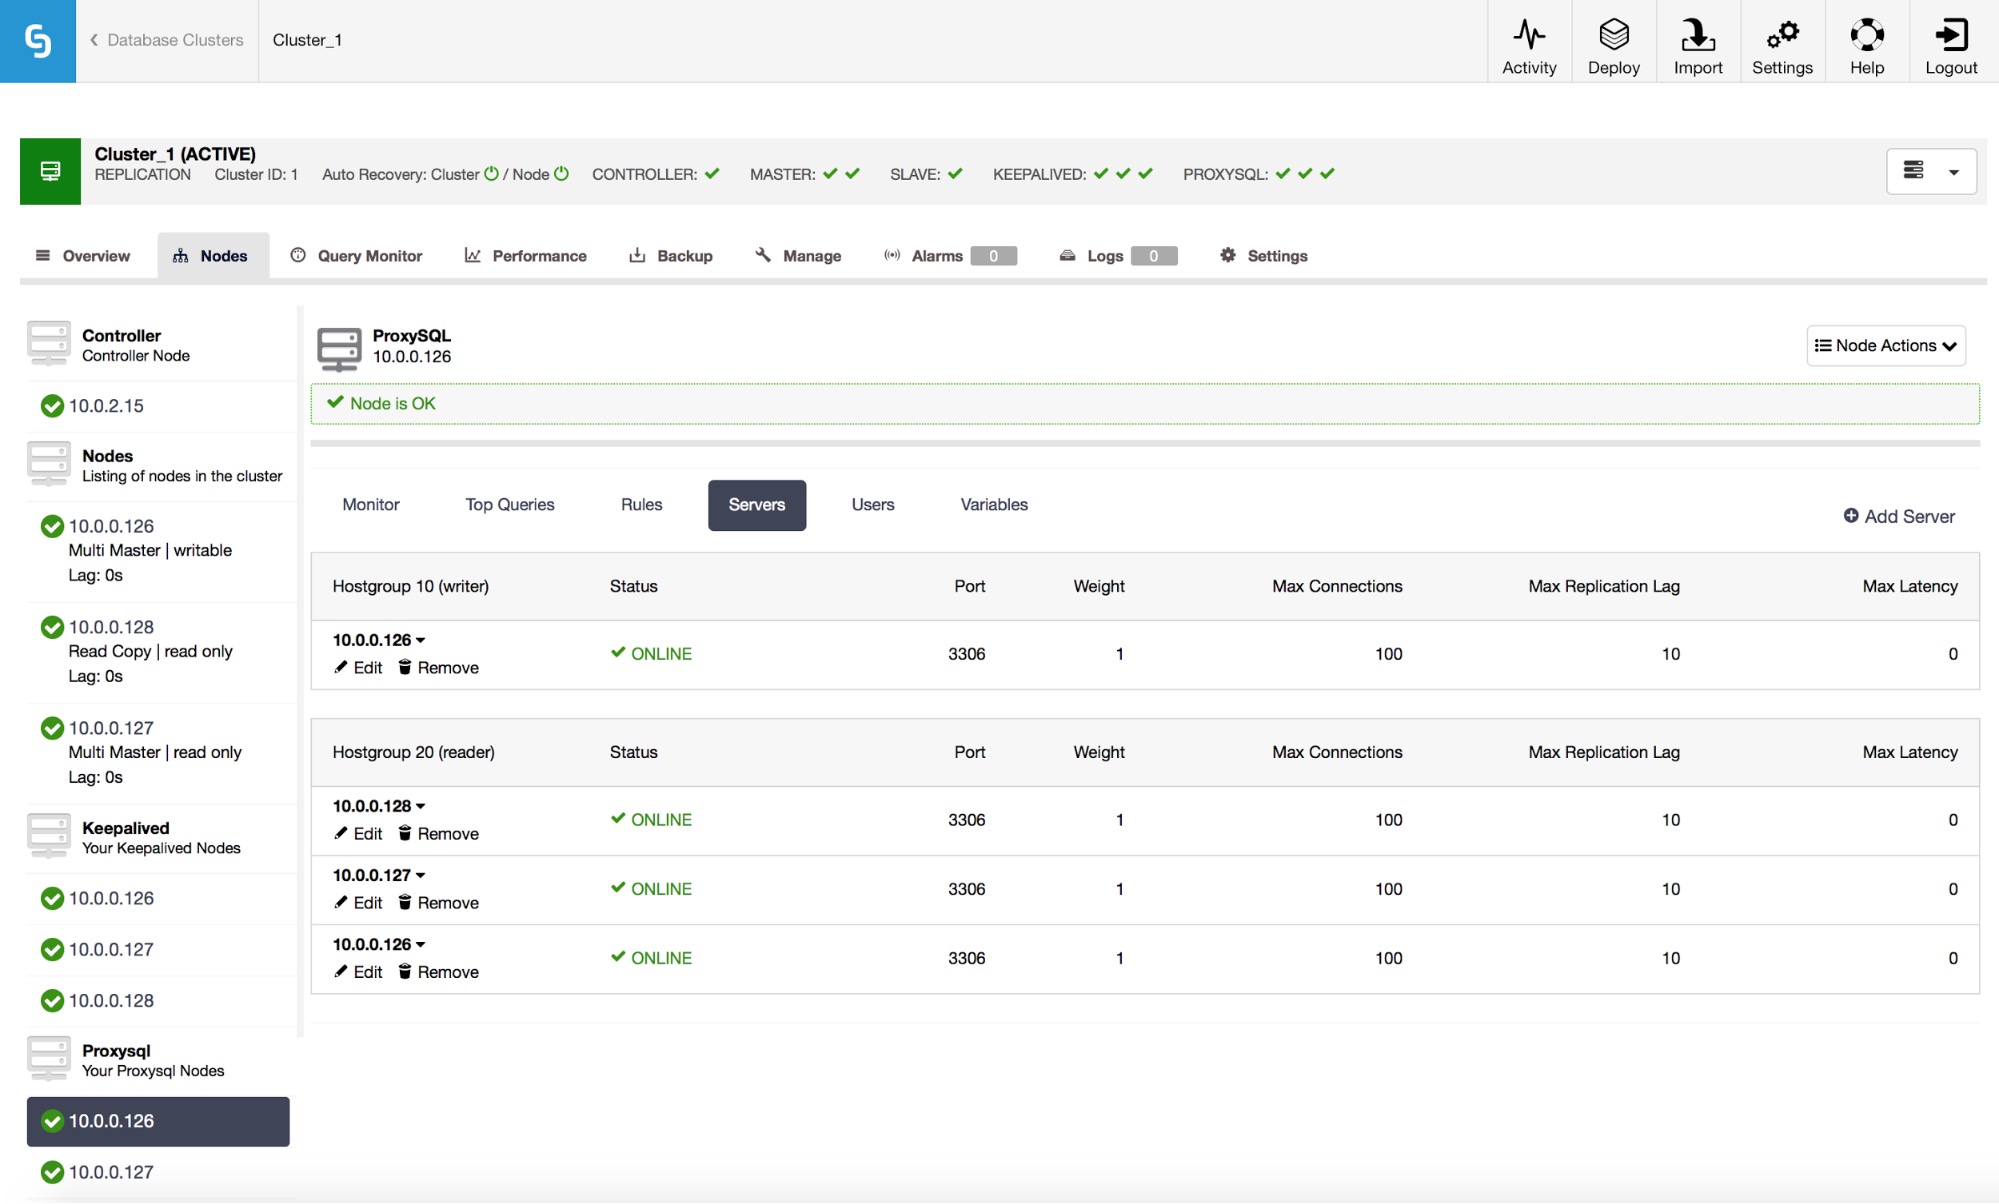Open the cluster Settings tab

[x=1264, y=256]
